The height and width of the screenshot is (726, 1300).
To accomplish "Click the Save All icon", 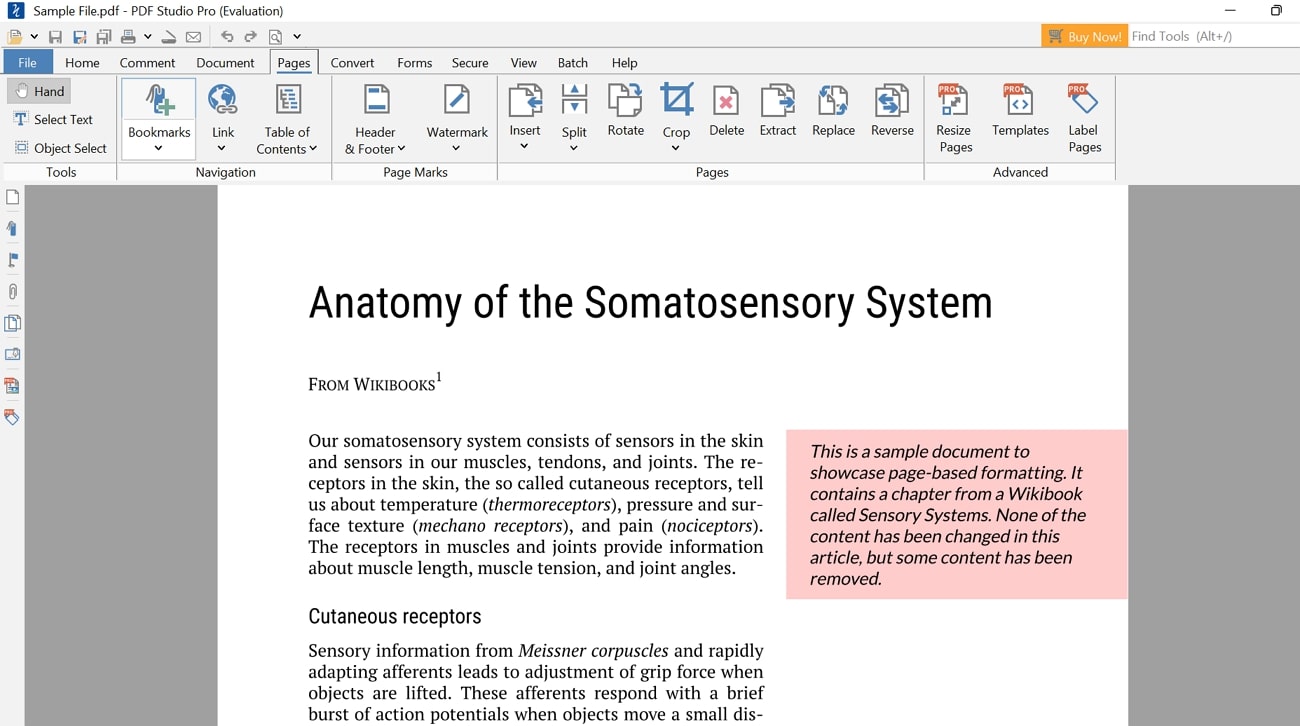I will point(103,37).
